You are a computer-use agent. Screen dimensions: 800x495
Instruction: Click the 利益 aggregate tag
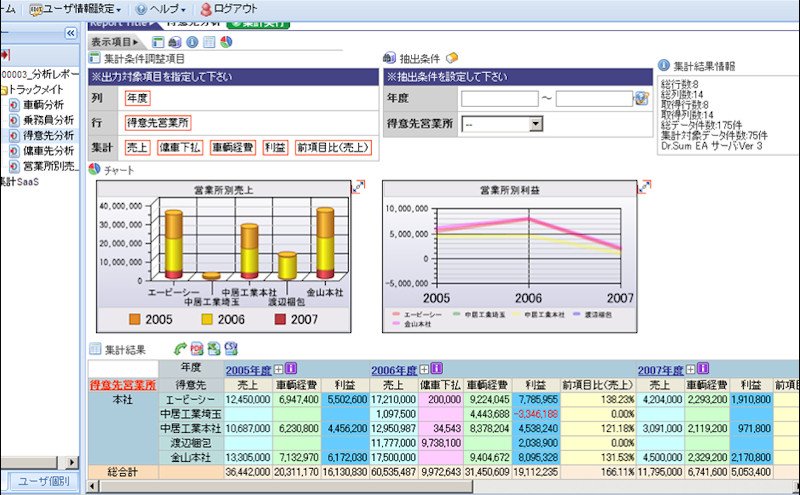pyautogui.click(x=275, y=147)
